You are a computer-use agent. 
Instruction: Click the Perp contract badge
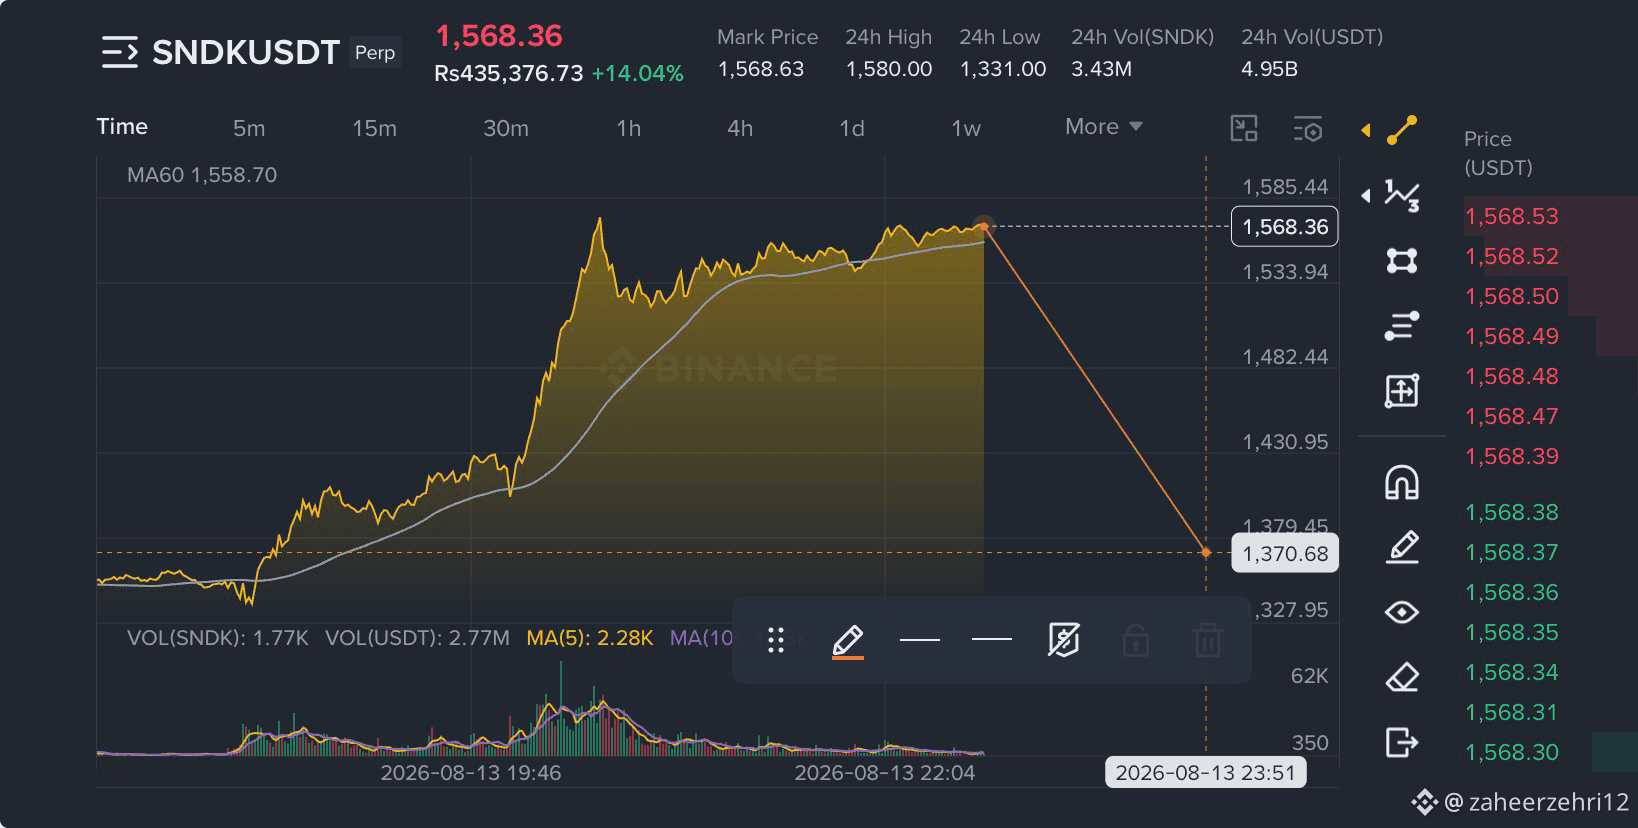[375, 53]
